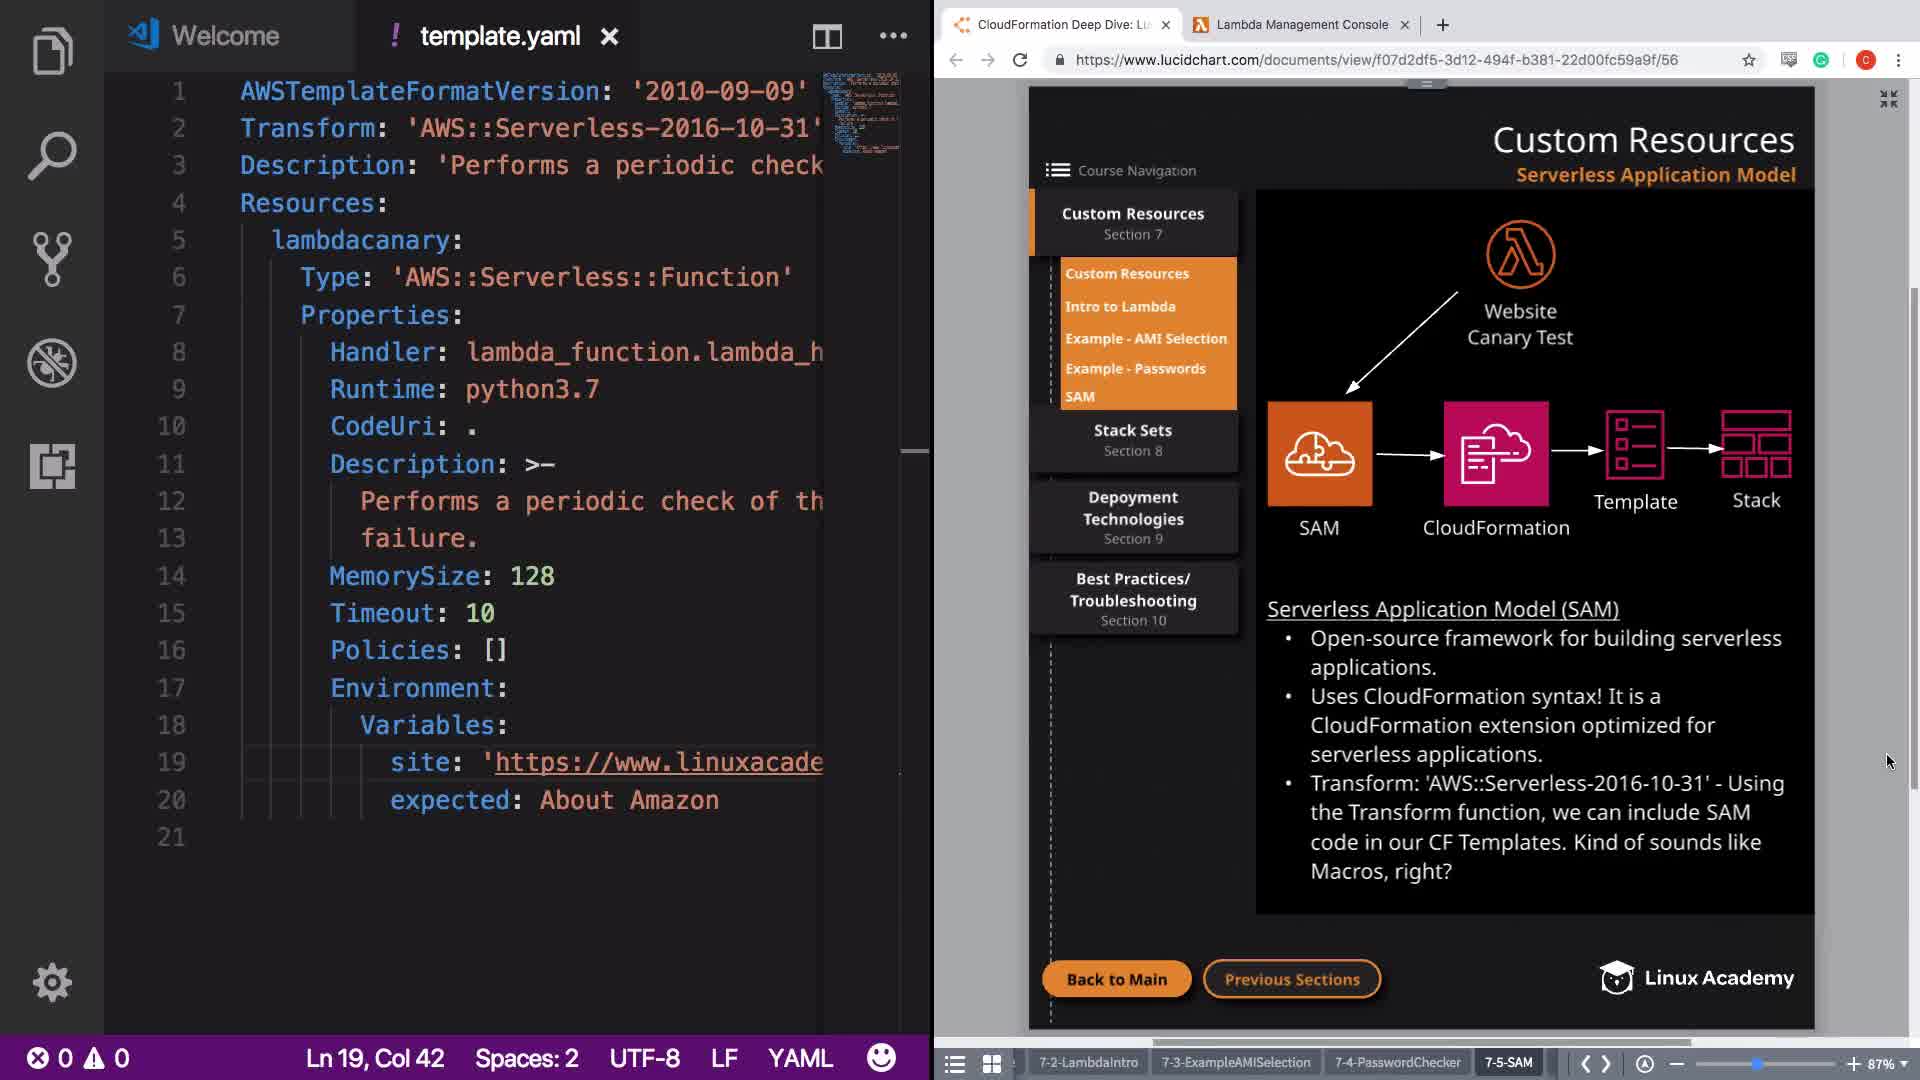Open the Source Control view

coord(52,259)
